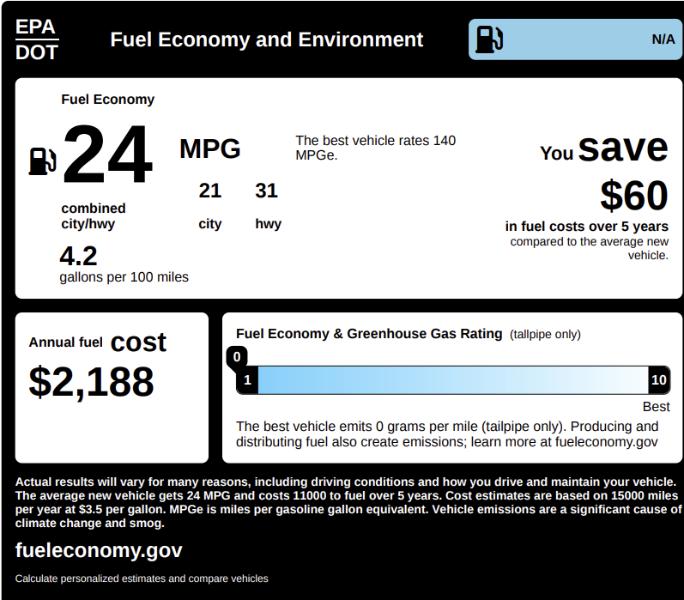Click Calculate personalized estimates and compare vehicles
Screen dimensions: 684x600
click(x=142, y=578)
